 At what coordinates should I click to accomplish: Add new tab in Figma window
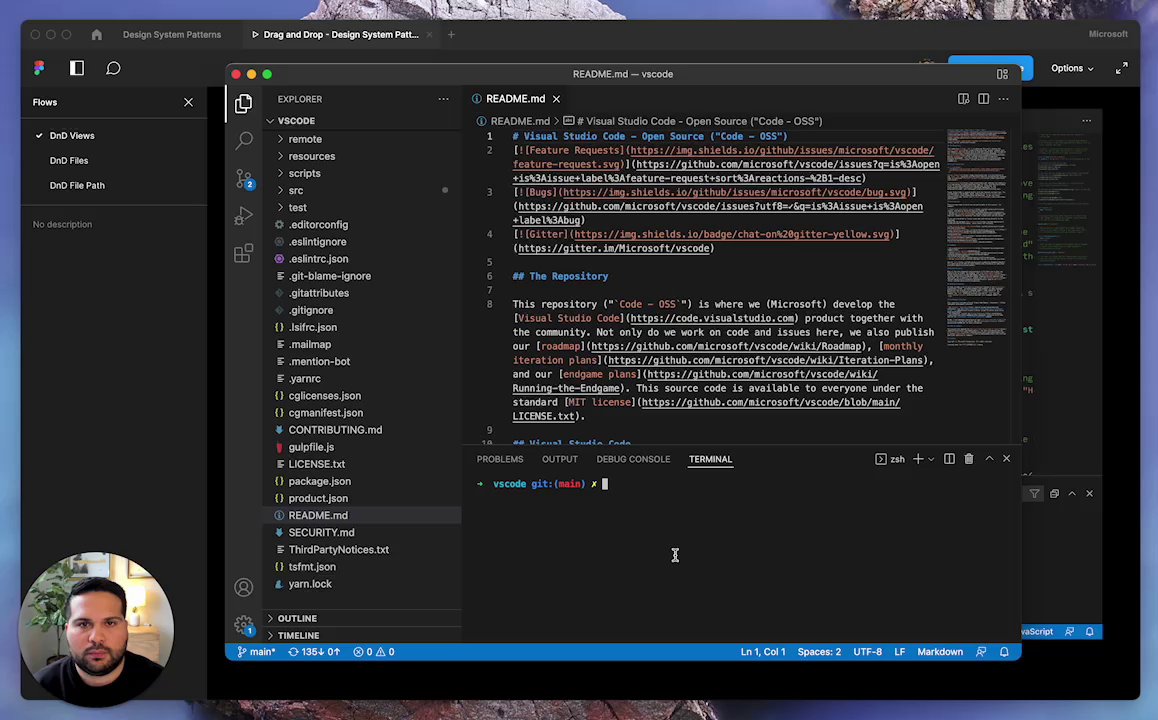click(x=451, y=35)
